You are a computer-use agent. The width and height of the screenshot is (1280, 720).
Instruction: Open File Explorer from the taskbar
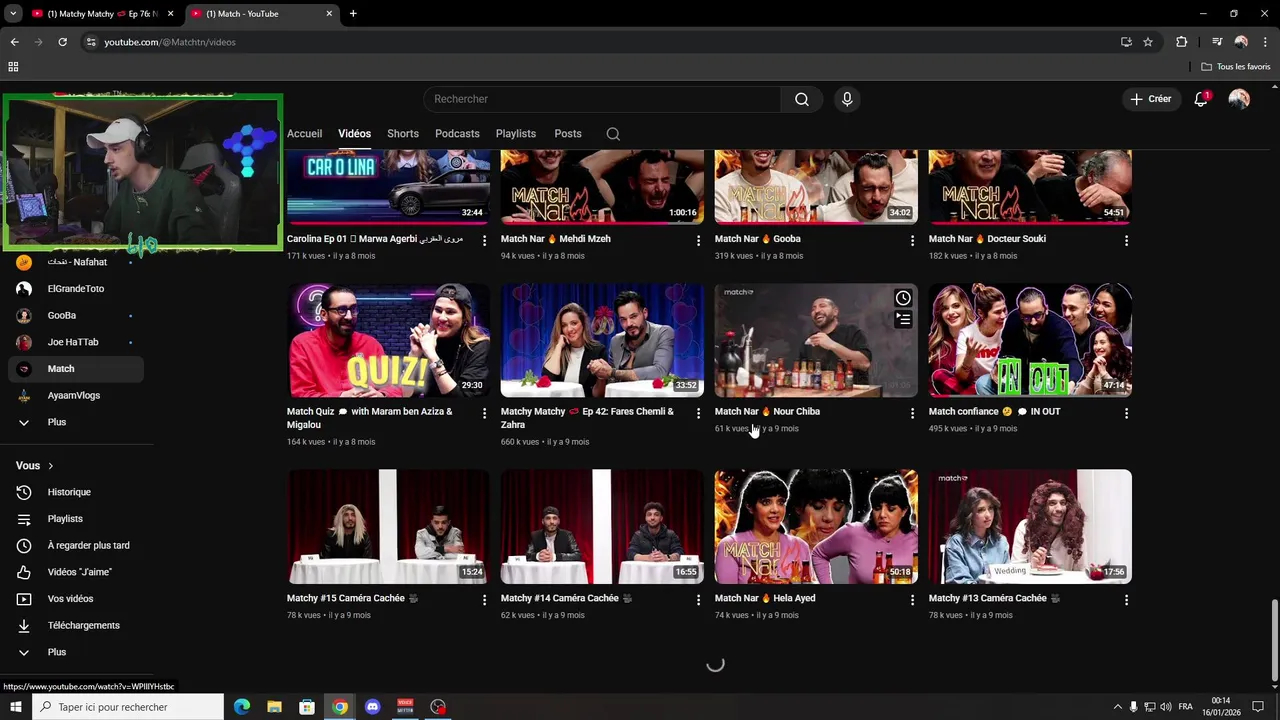tap(274, 707)
